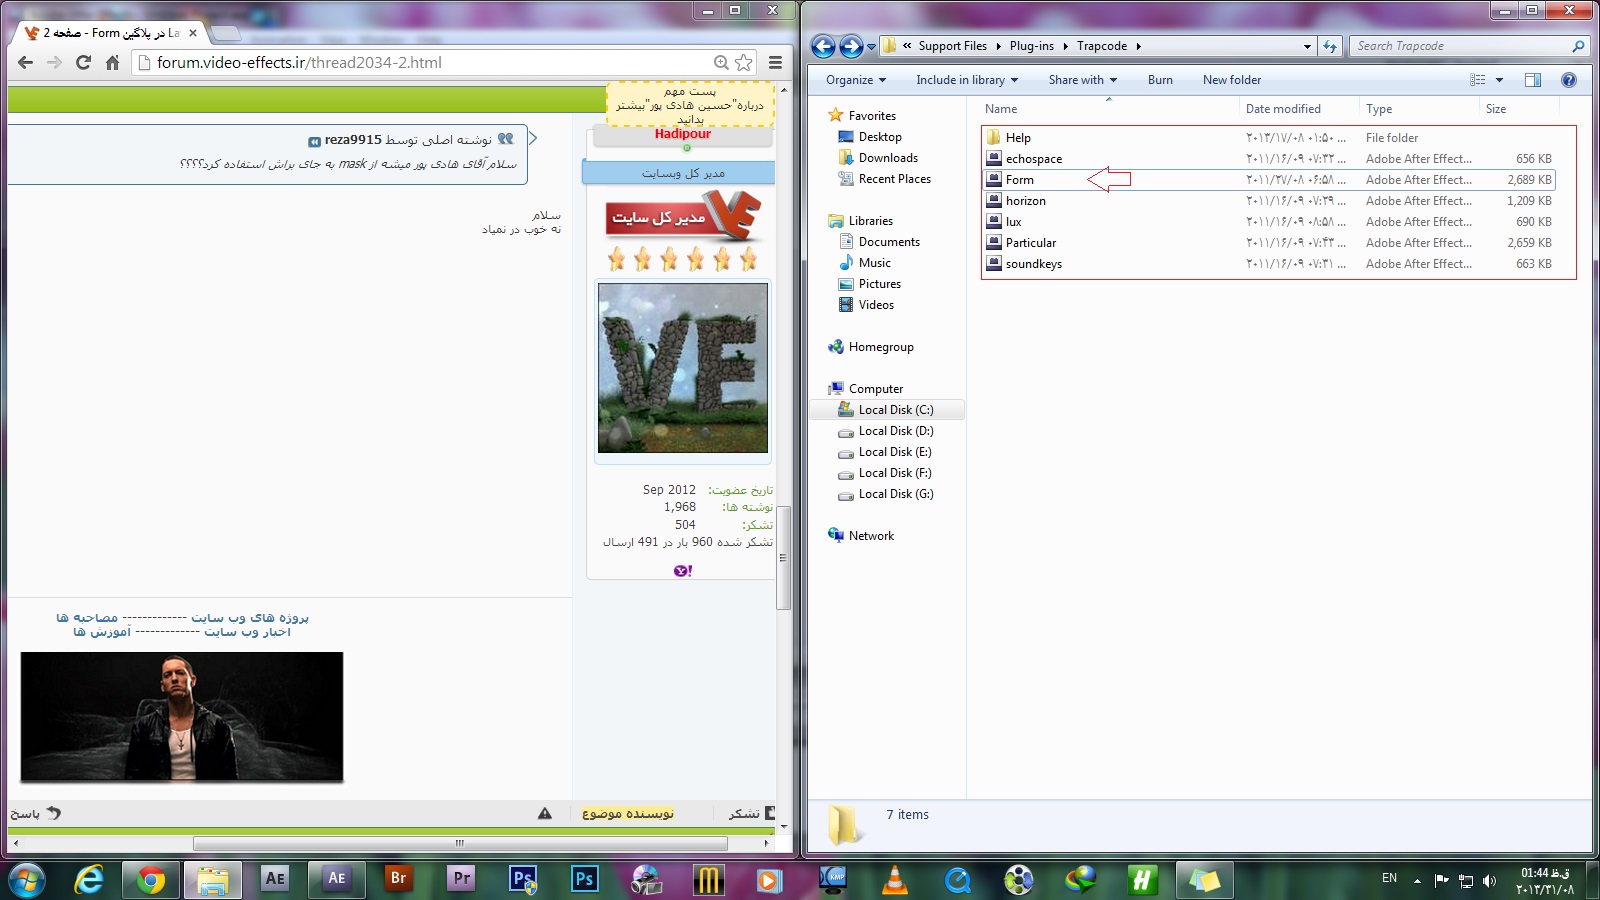Select Local Disk (C:)
This screenshot has width=1600, height=900.
pyautogui.click(x=895, y=410)
